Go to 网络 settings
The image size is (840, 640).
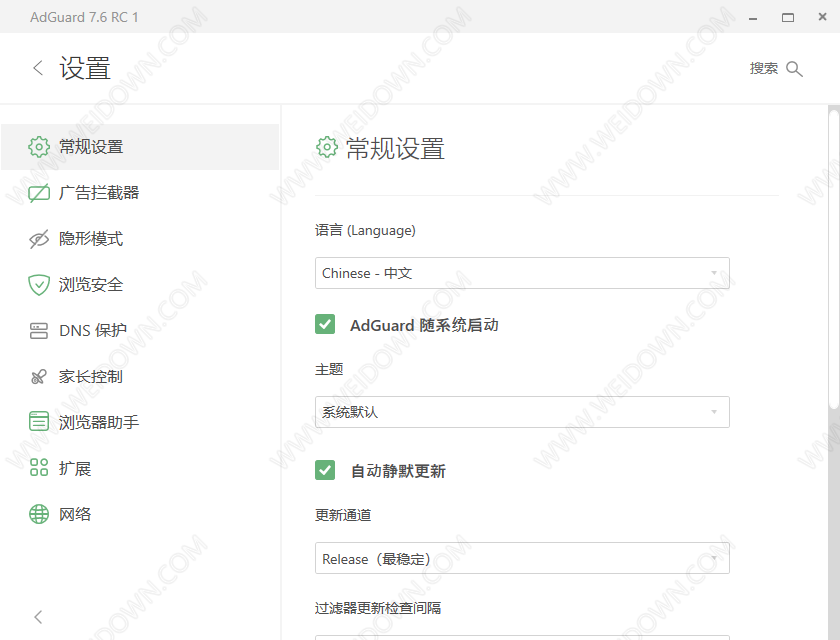pyautogui.click(x=140, y=515)
